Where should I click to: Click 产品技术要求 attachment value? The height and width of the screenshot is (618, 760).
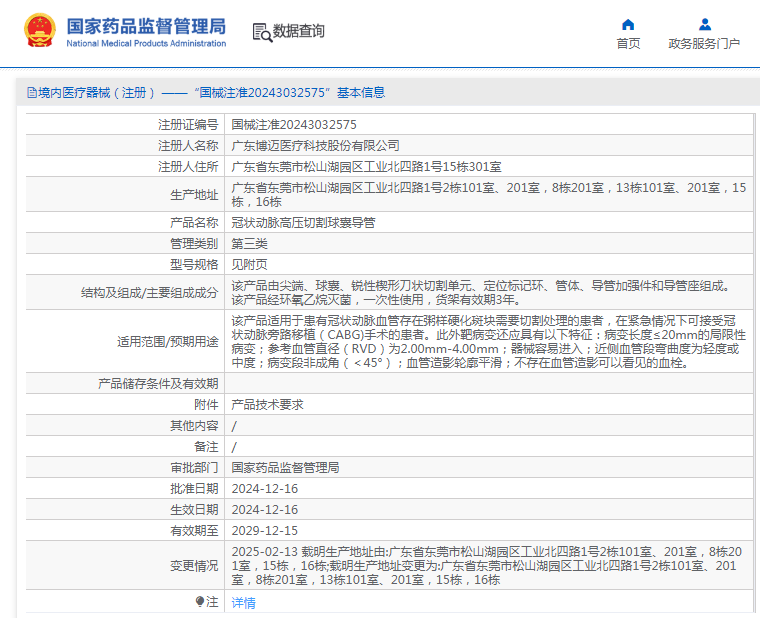point(267,405)
